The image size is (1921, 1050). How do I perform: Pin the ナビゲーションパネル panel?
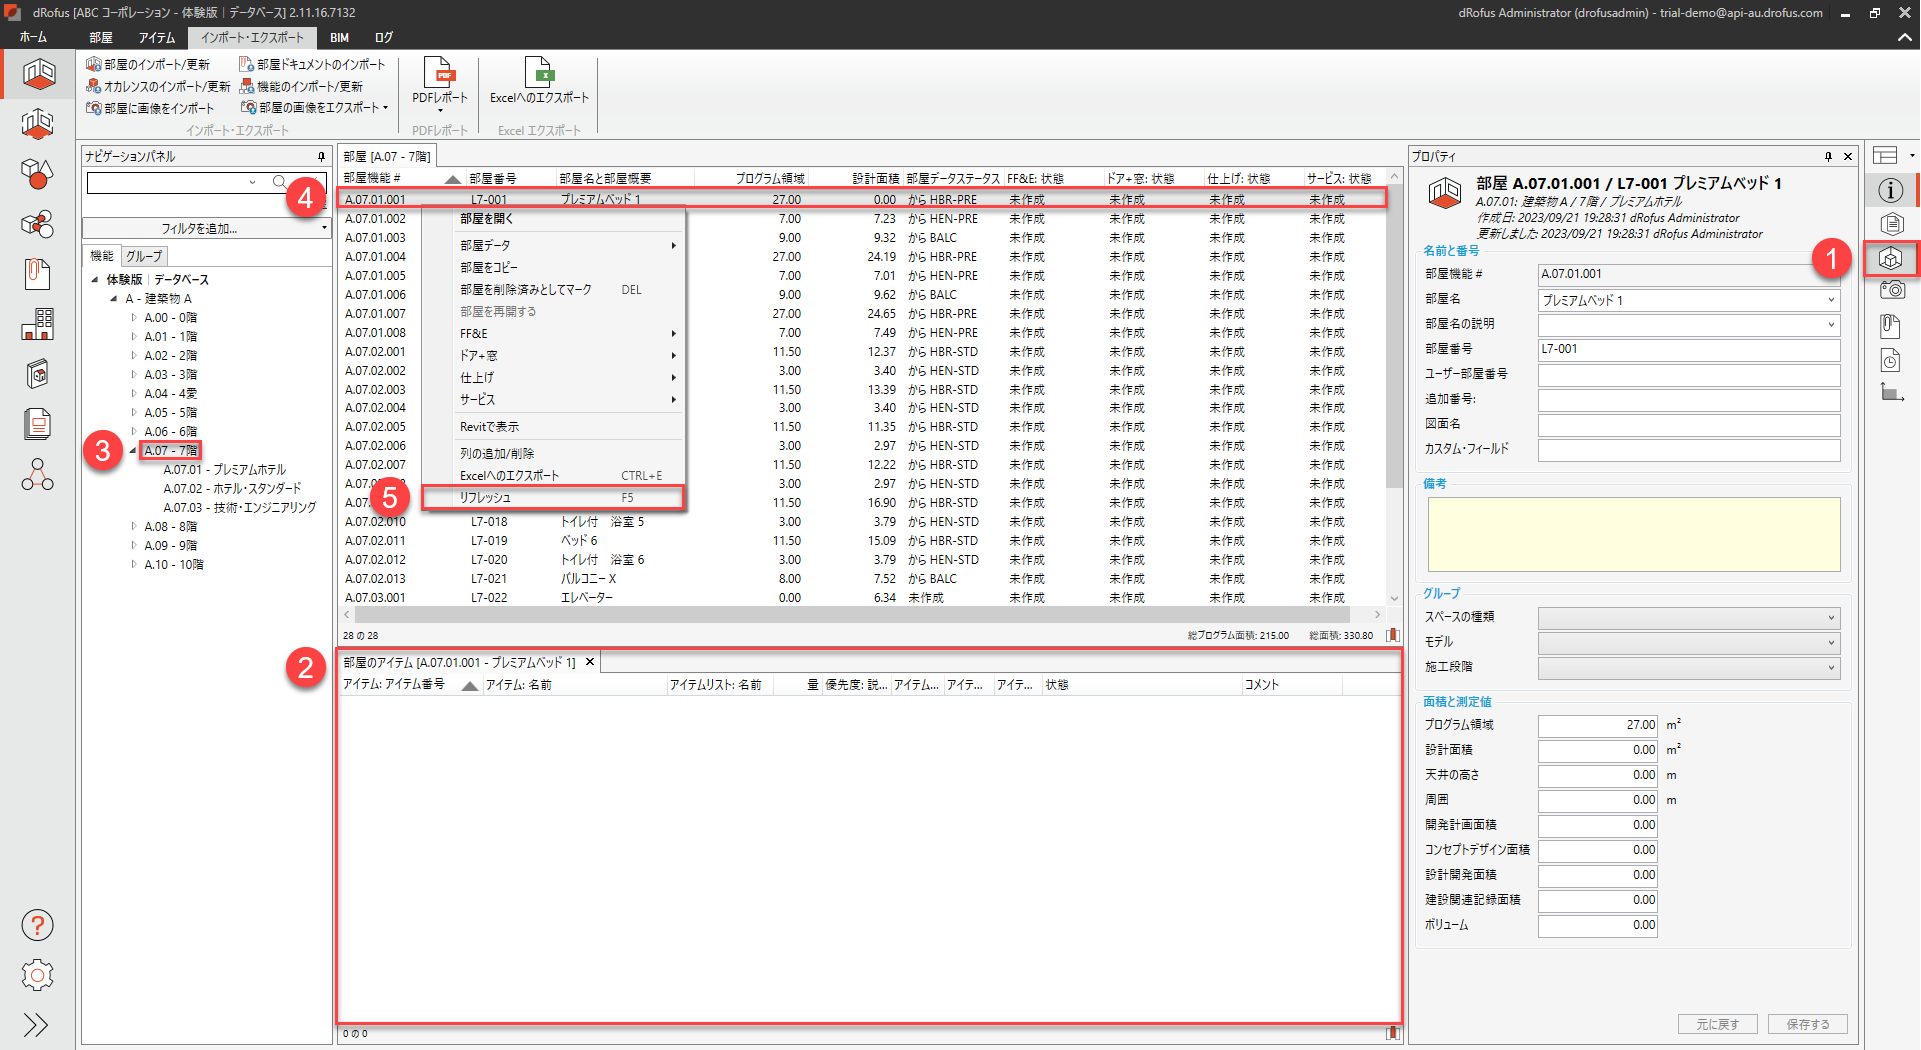(321, 157)
